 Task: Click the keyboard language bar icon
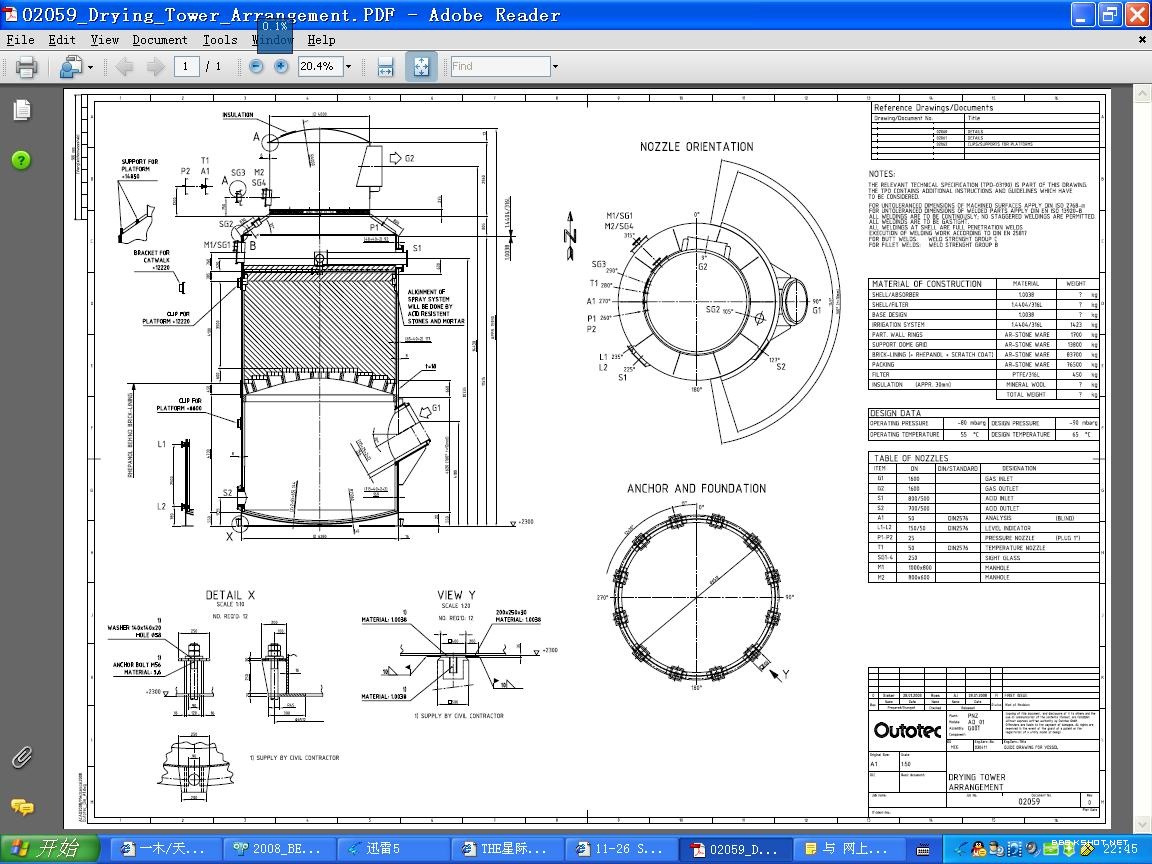coord(923,850)
